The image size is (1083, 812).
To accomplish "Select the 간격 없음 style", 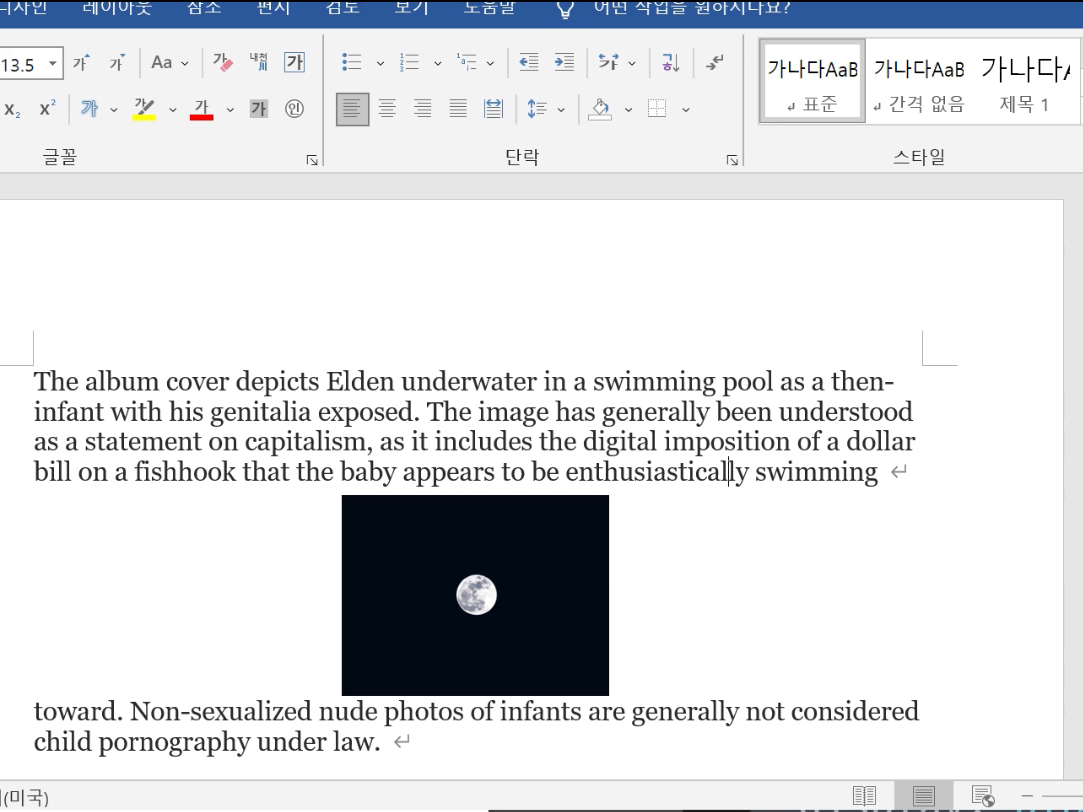I will (x=919, y=81).
